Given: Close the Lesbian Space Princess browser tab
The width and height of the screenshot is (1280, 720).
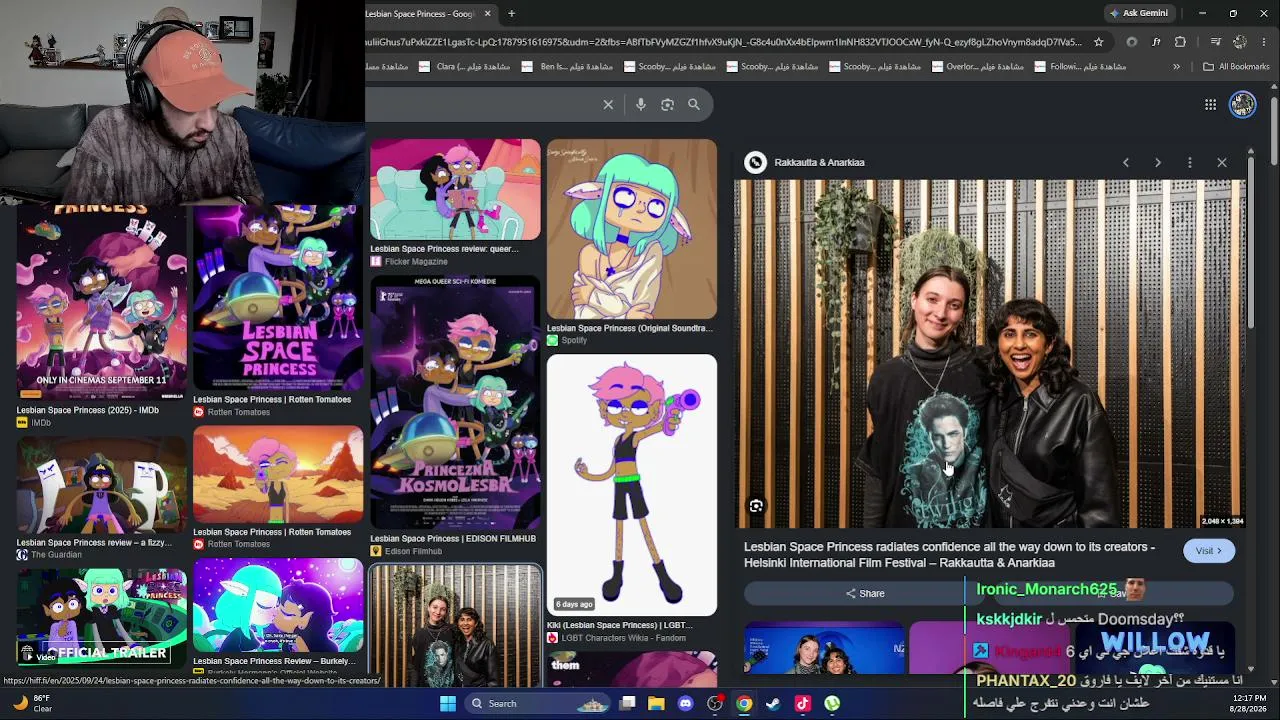Looking at the screenshot, I should point(488,13).
